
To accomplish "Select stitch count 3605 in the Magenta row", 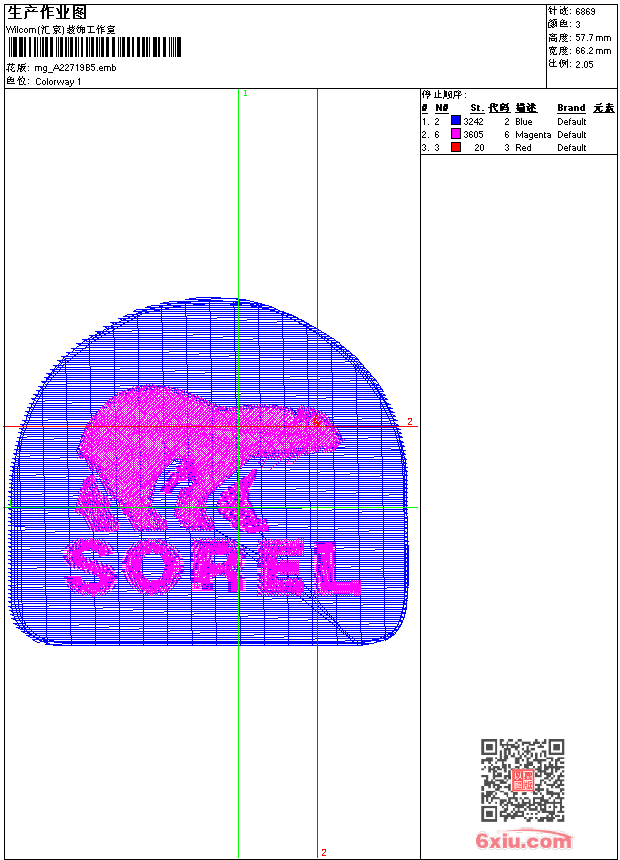I will coord(474,135).
